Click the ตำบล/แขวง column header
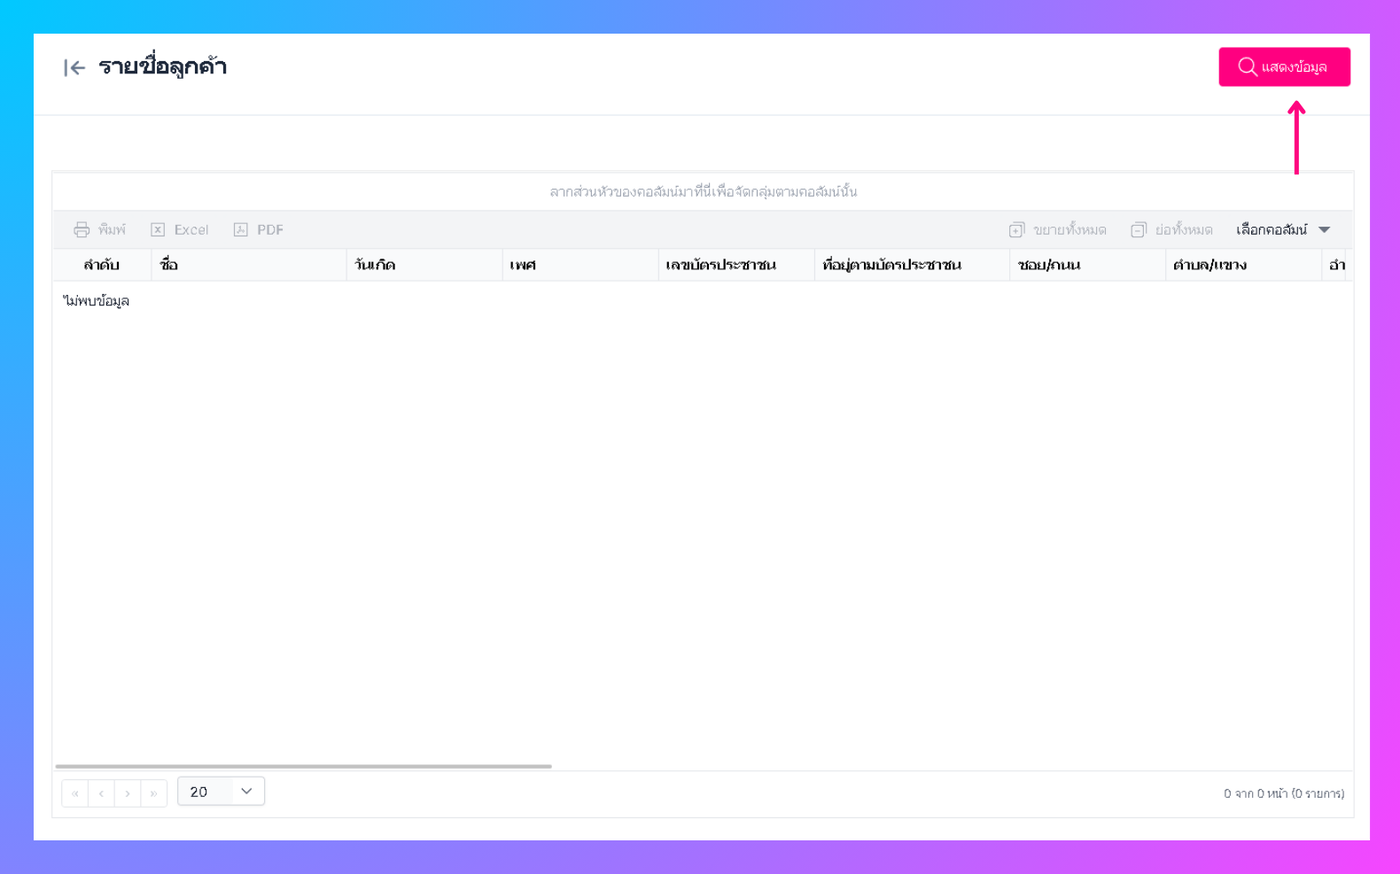The image size is (1400, 874). point(1243,265)
